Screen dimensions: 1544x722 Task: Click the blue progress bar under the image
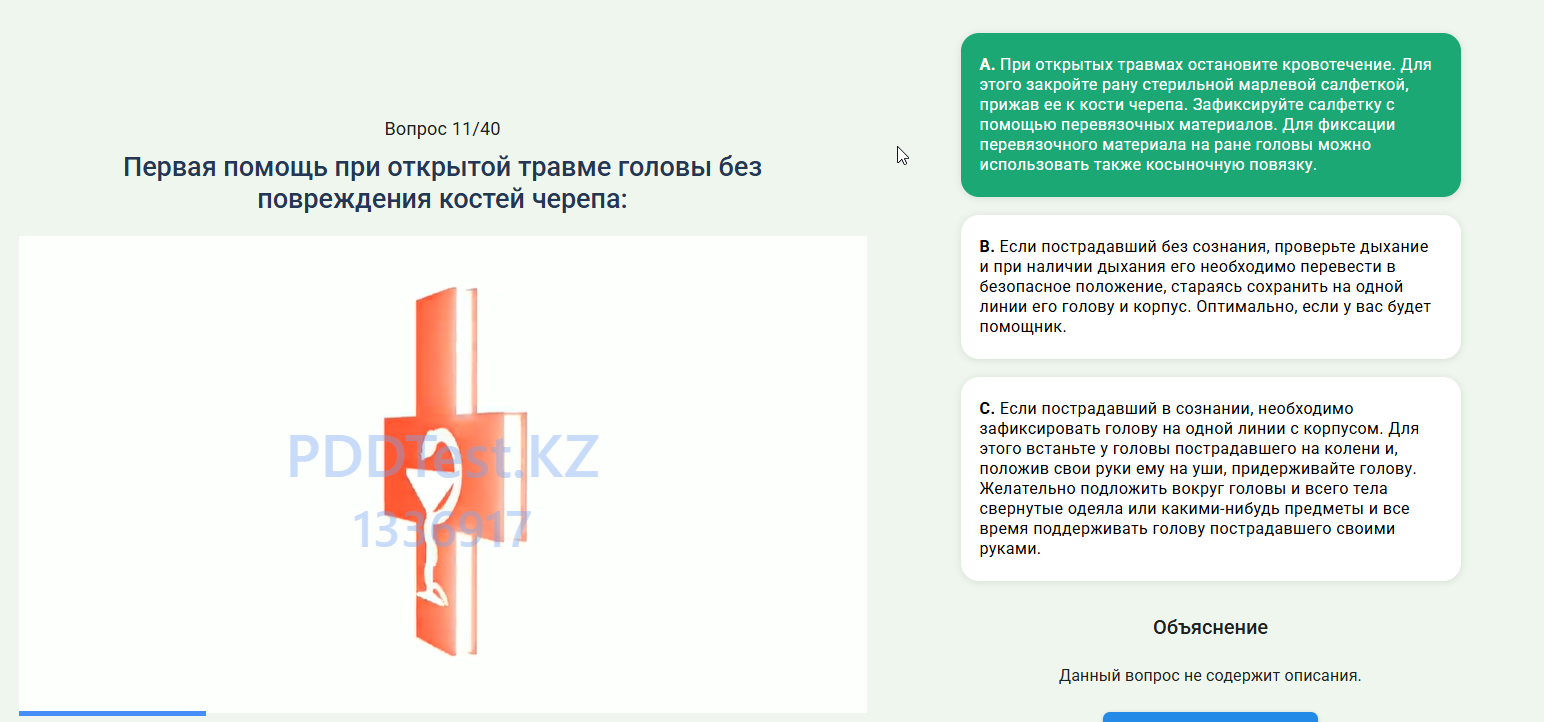112,713
